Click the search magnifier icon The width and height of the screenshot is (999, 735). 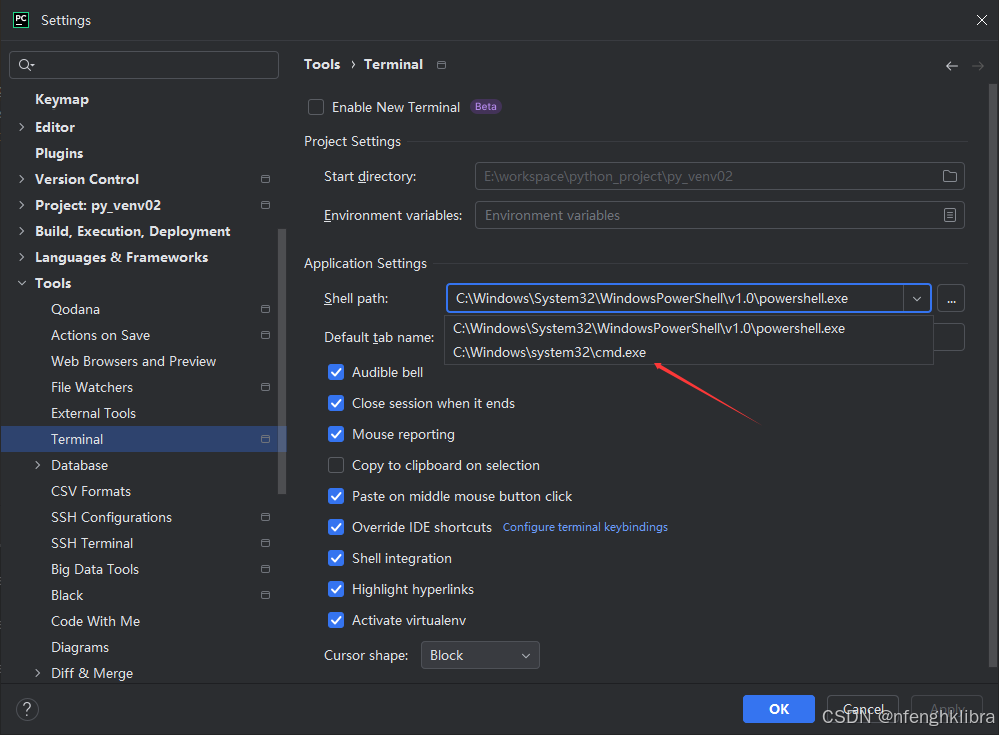click(x=25, y=65)
